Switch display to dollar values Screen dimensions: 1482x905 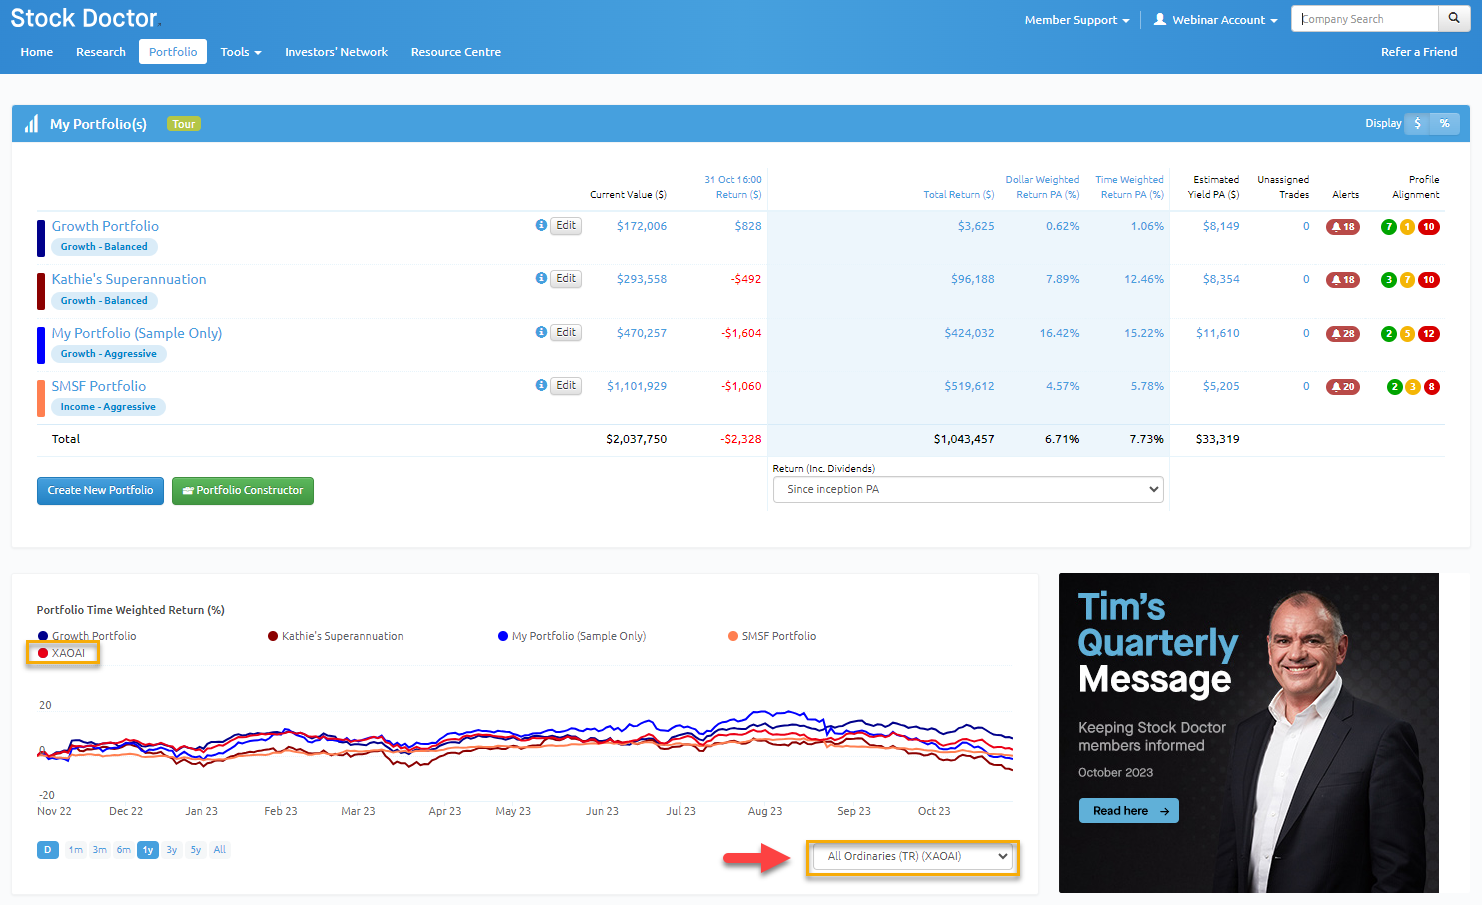(x=1418, y=123)
